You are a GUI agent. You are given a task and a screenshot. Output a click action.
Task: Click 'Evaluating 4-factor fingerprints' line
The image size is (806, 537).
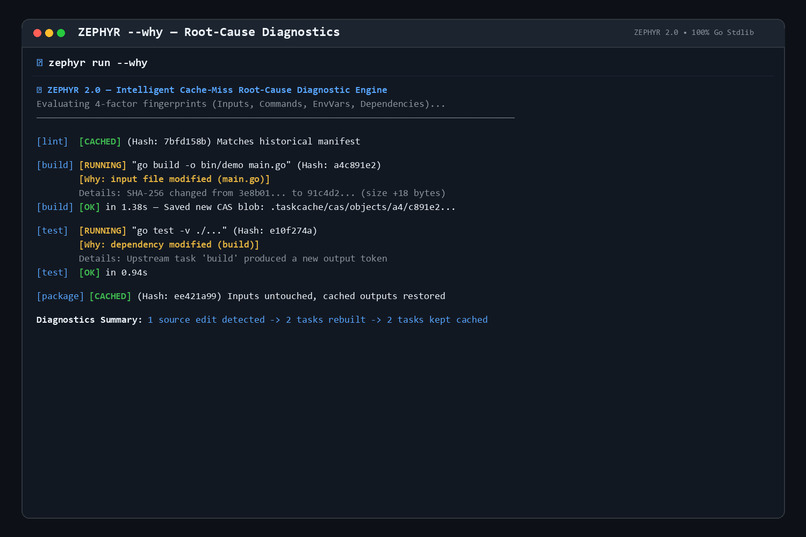(241, 104)
